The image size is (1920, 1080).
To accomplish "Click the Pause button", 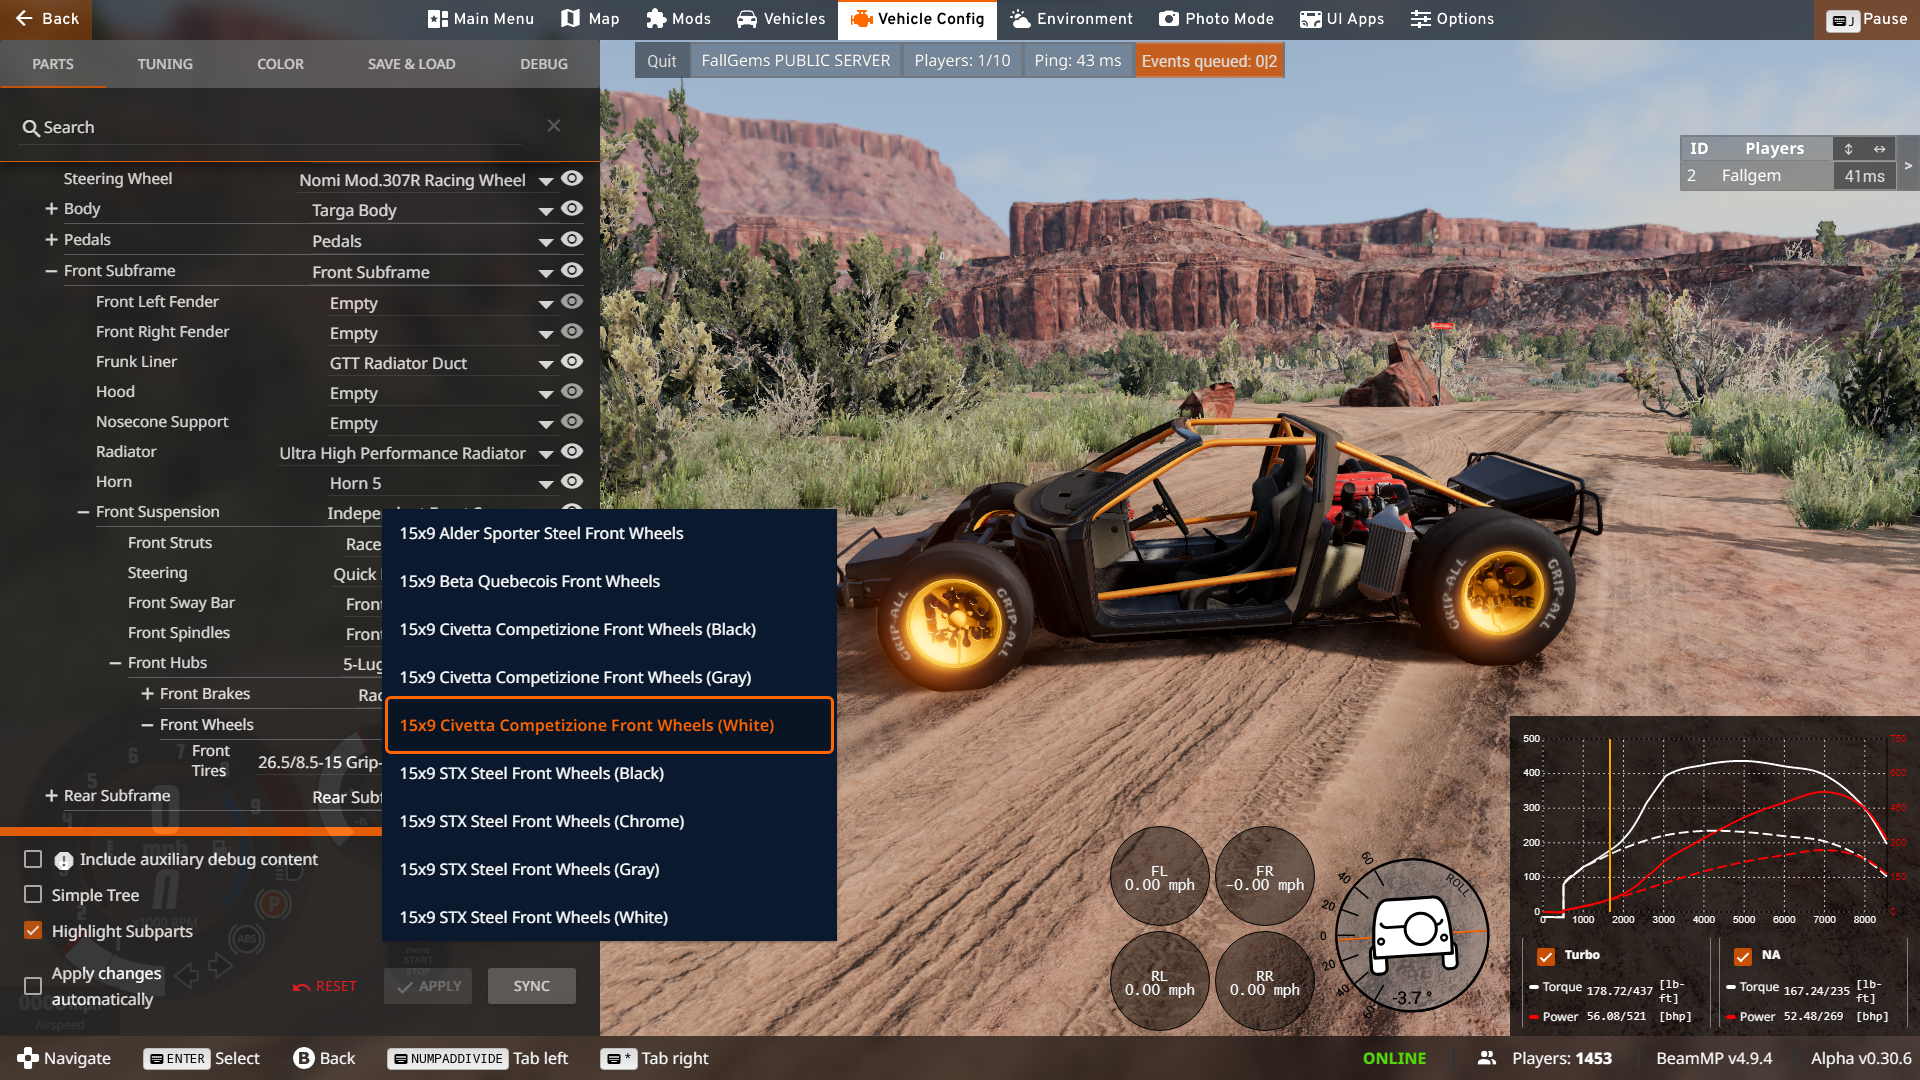I will coord(1867,19).
